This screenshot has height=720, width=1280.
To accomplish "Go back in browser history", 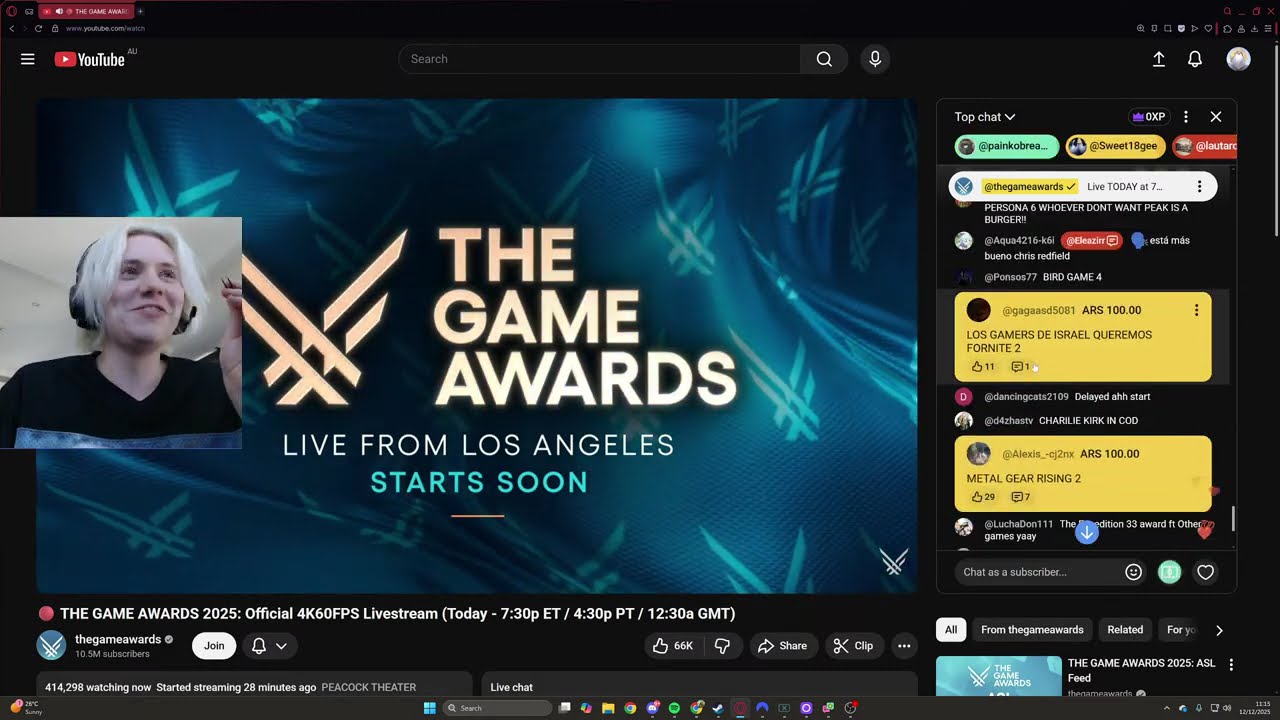I will [x=11, y=28].
